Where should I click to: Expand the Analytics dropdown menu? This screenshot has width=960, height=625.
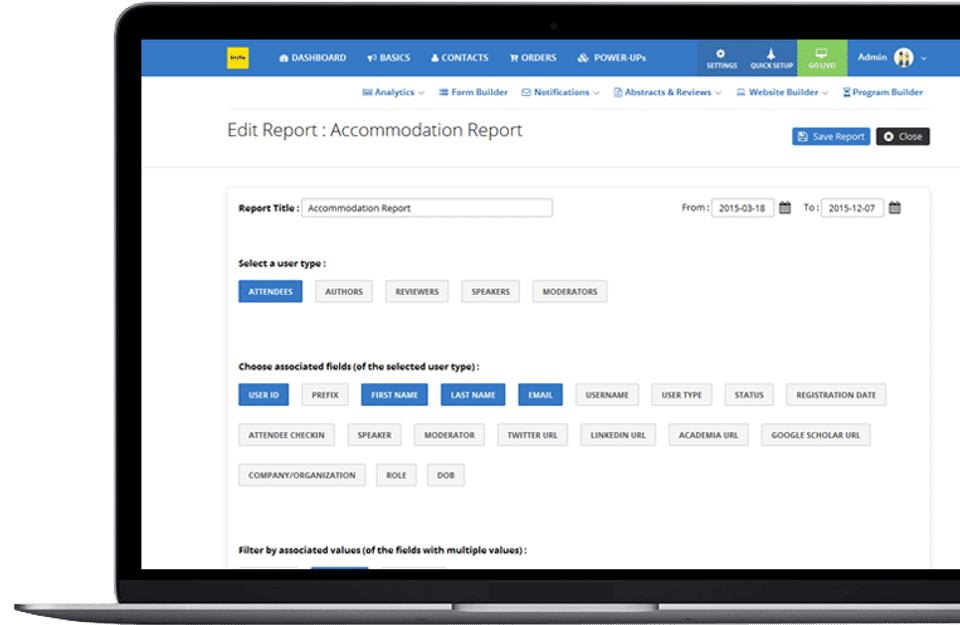pos(393,92)
